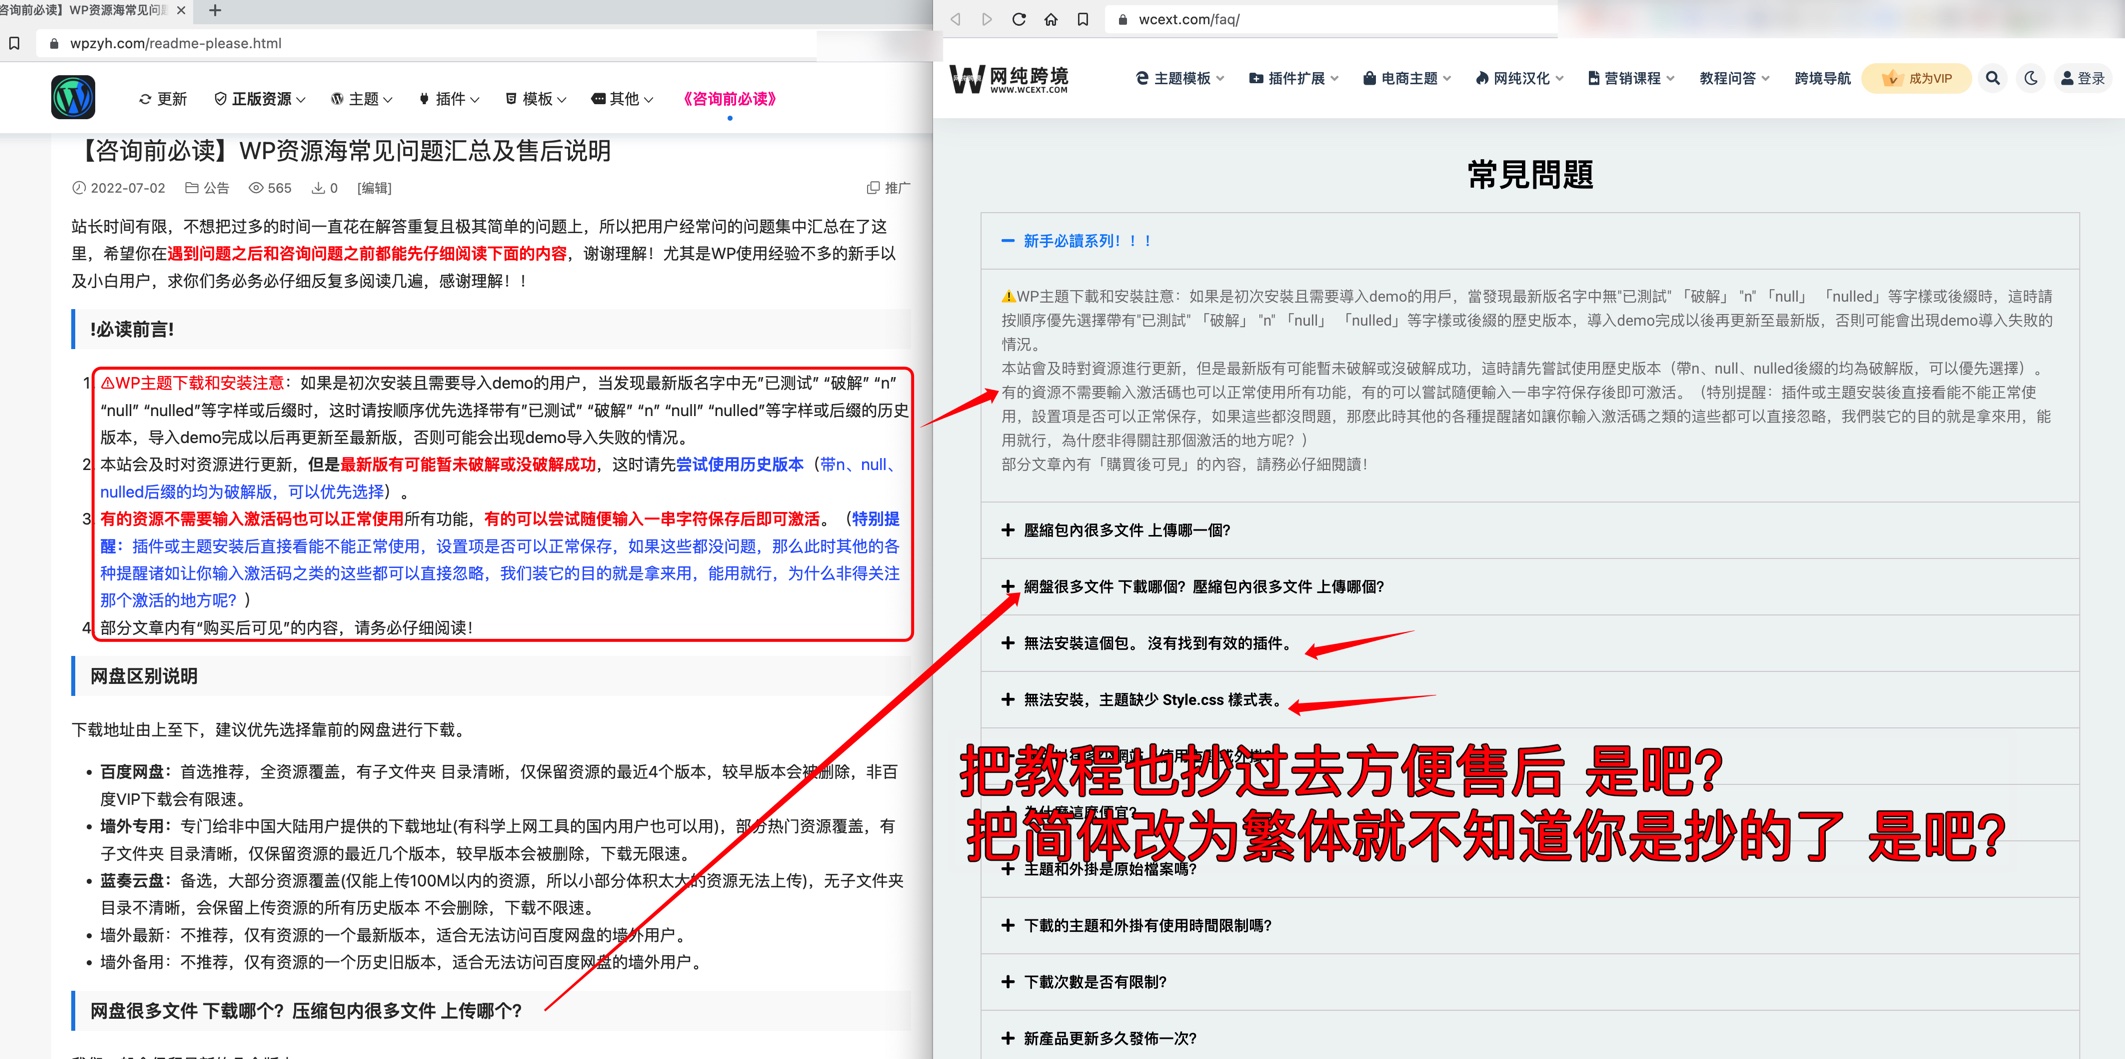
Task: Expand the 模板 dropdown menu
Action: coord(536,99)
